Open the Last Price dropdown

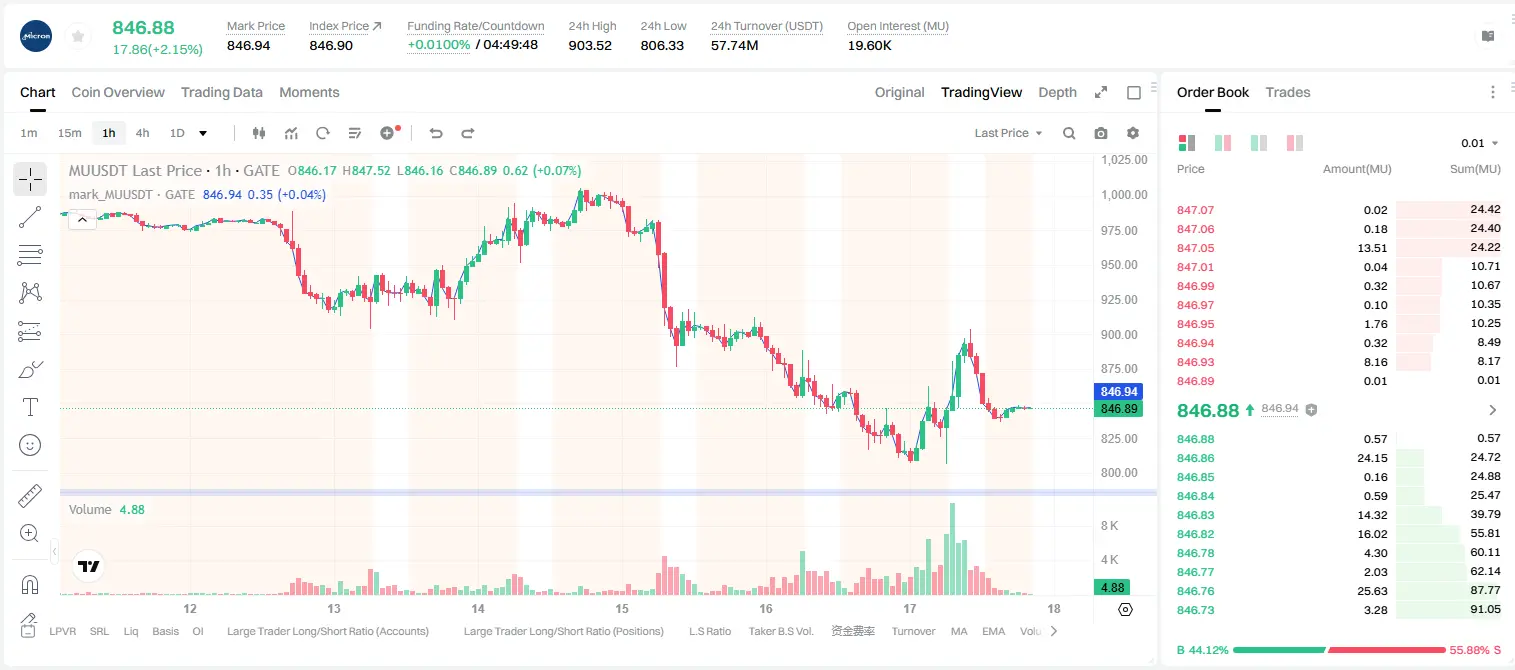(1008, 133)
